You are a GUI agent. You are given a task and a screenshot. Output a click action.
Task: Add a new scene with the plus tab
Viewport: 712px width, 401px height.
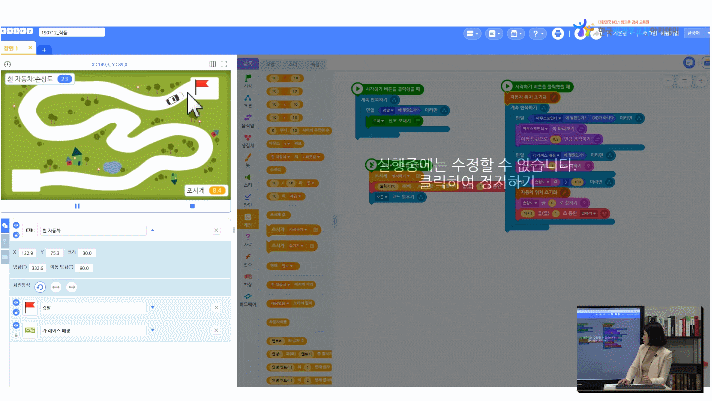(x=44, y=50)
